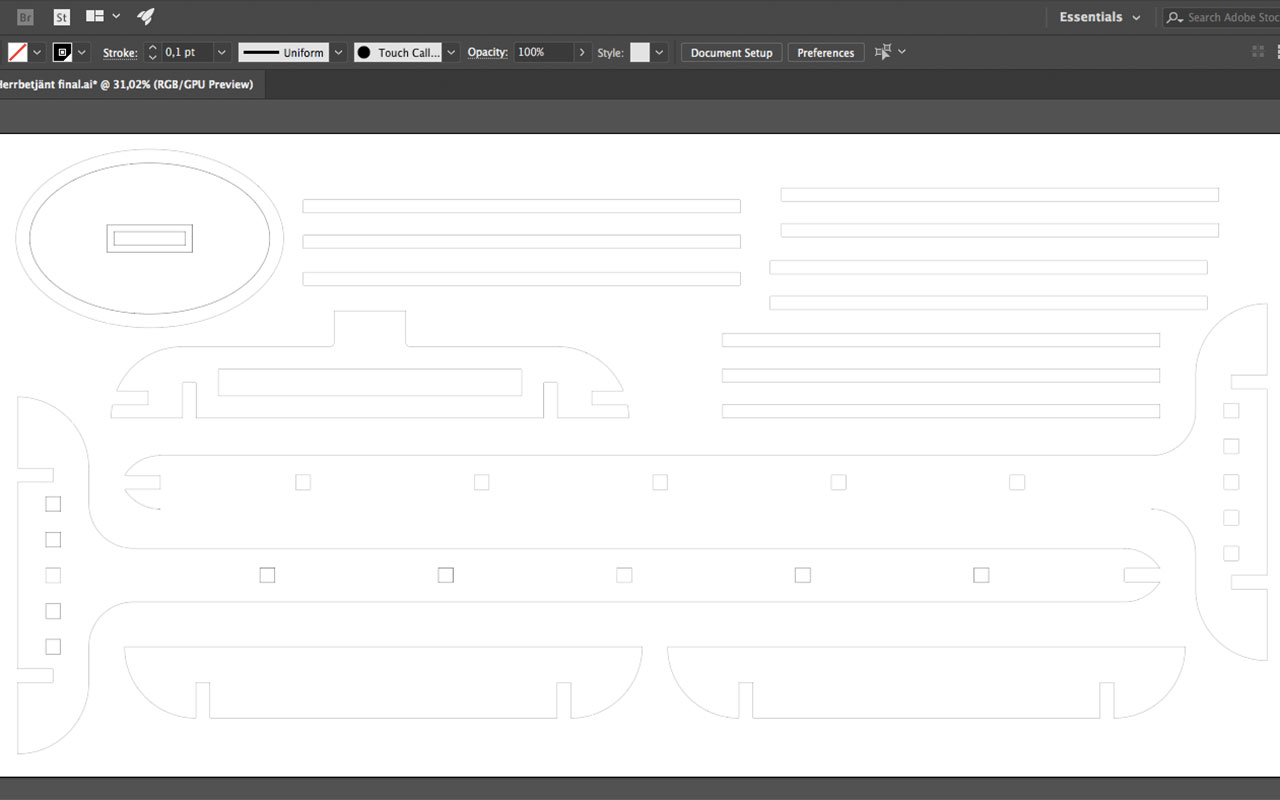The width and height of the screenshot is (1280, 800).
Task: Click the Touch Calligraphic brush definition
Action: point(398,52)
